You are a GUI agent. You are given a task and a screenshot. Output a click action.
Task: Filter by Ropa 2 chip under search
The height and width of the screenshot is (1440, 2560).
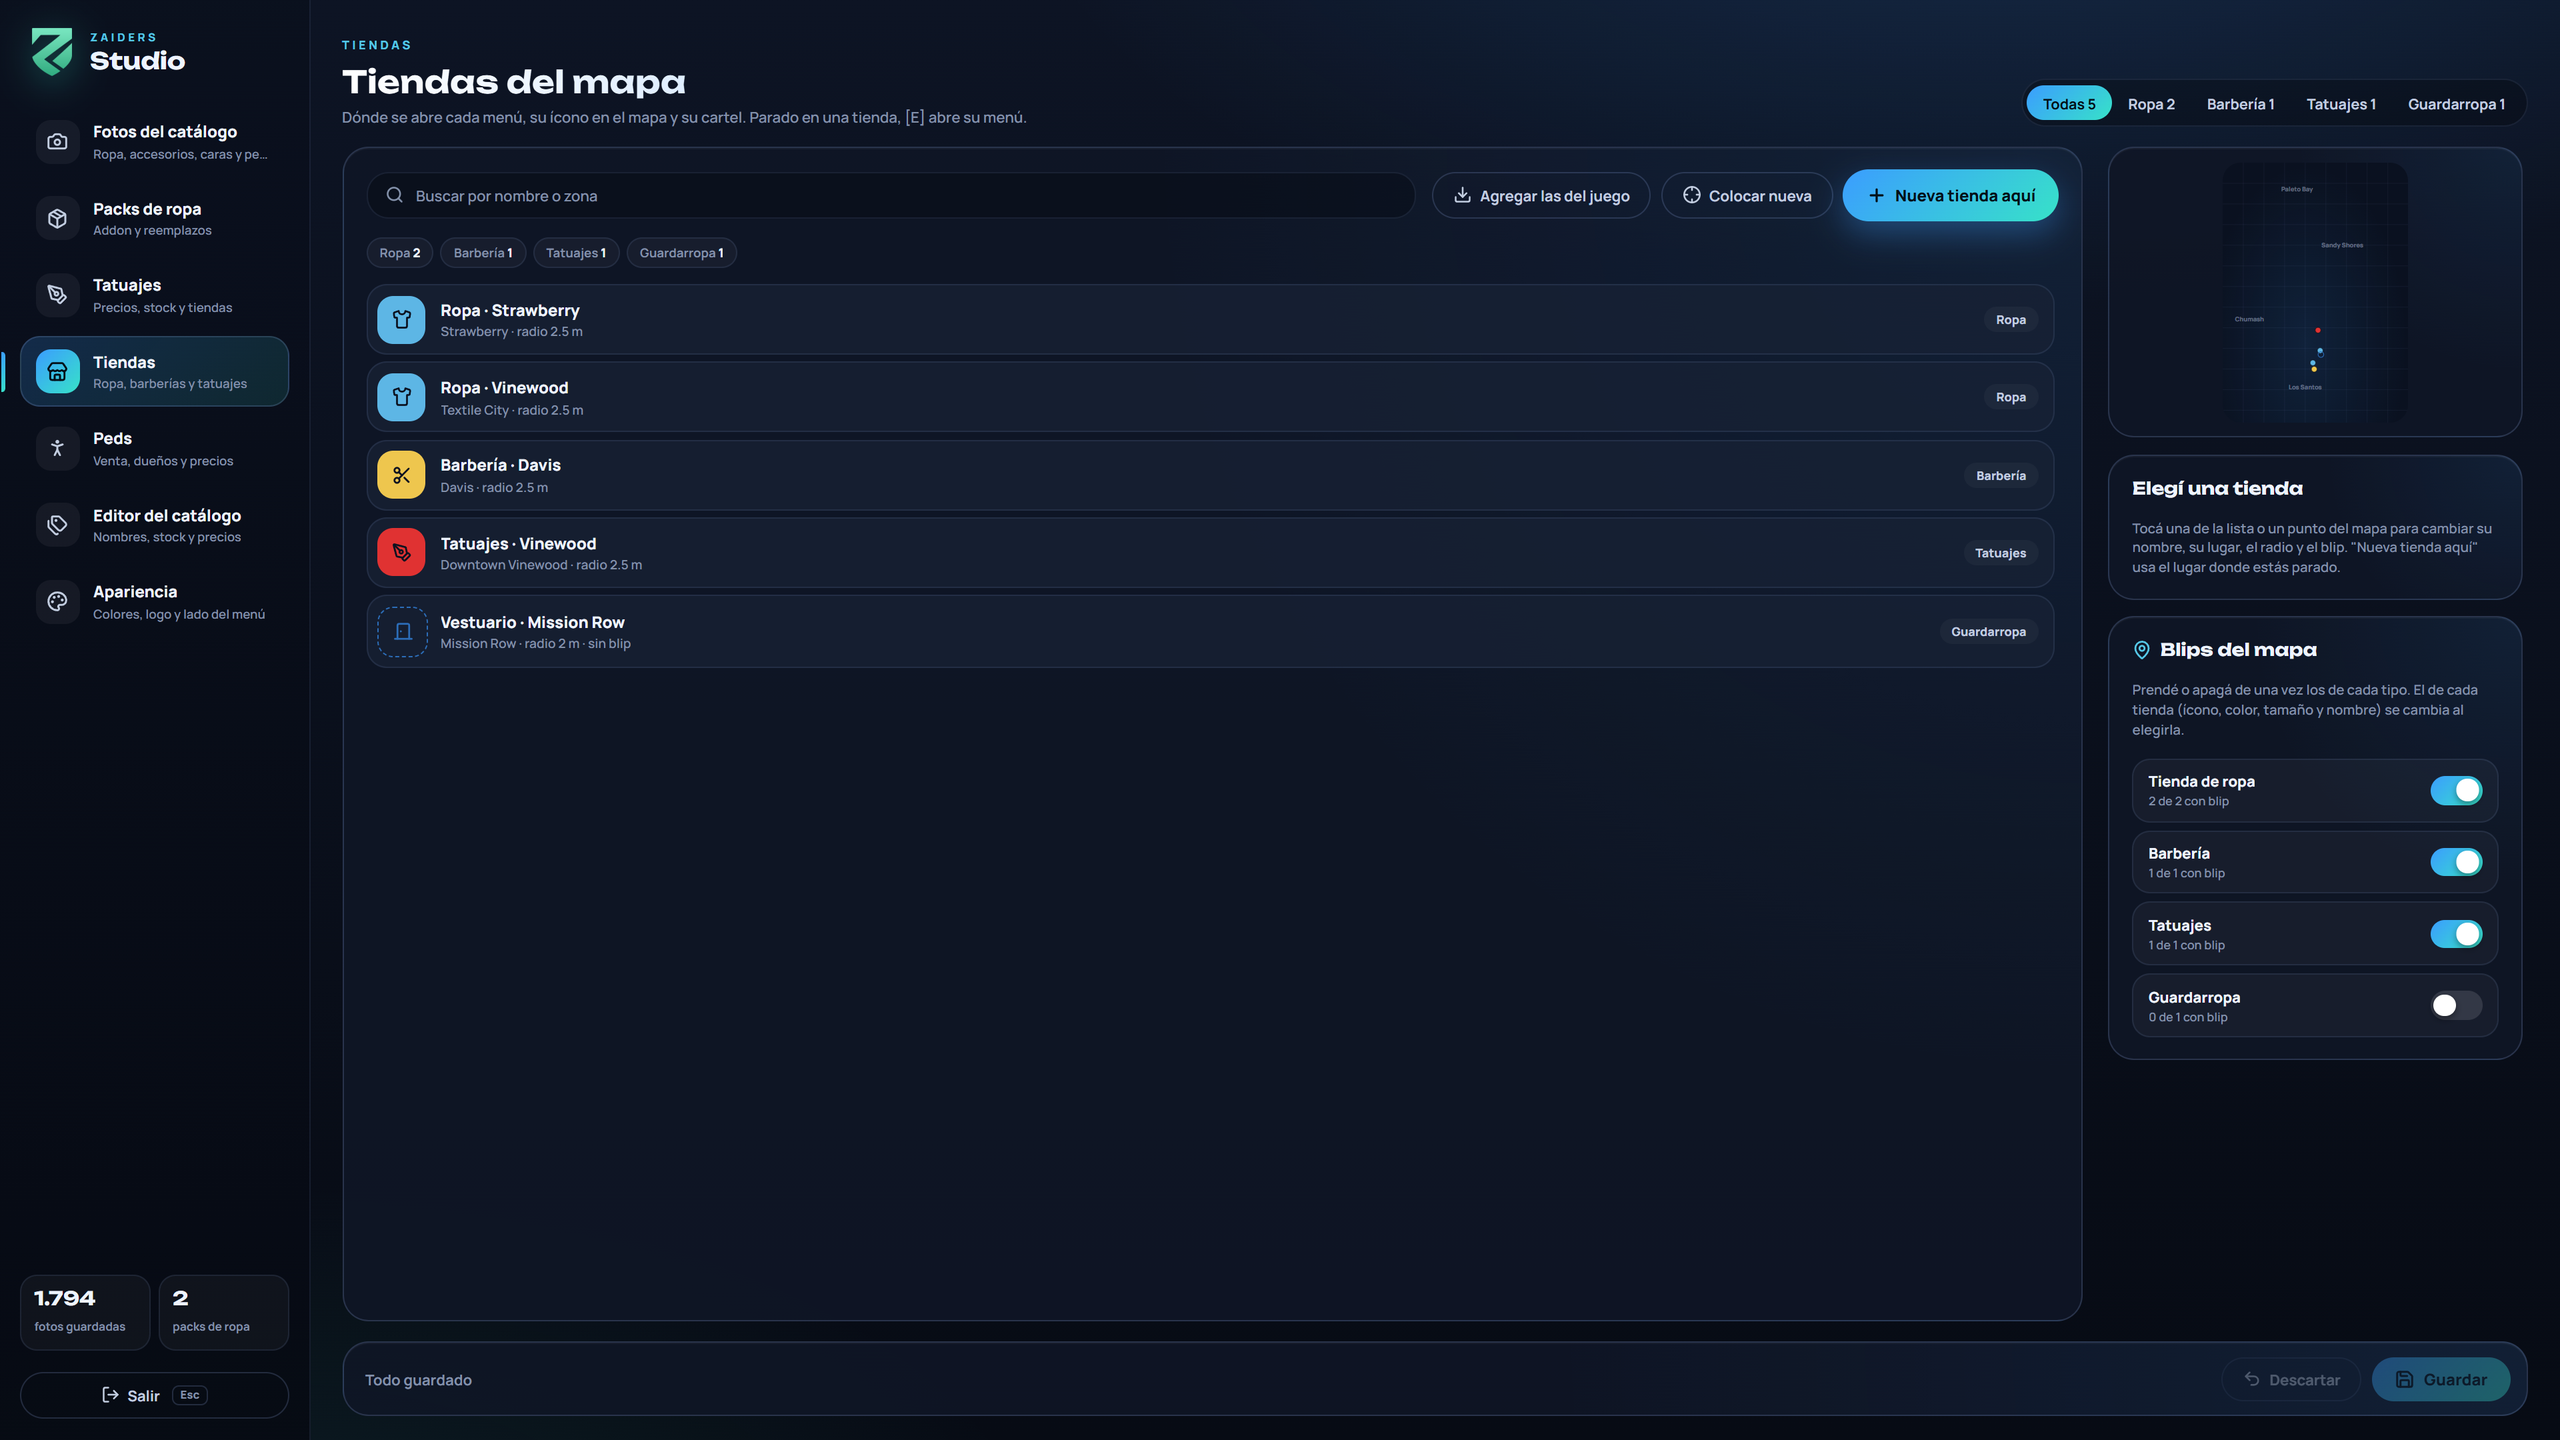[x=399, y=253]
